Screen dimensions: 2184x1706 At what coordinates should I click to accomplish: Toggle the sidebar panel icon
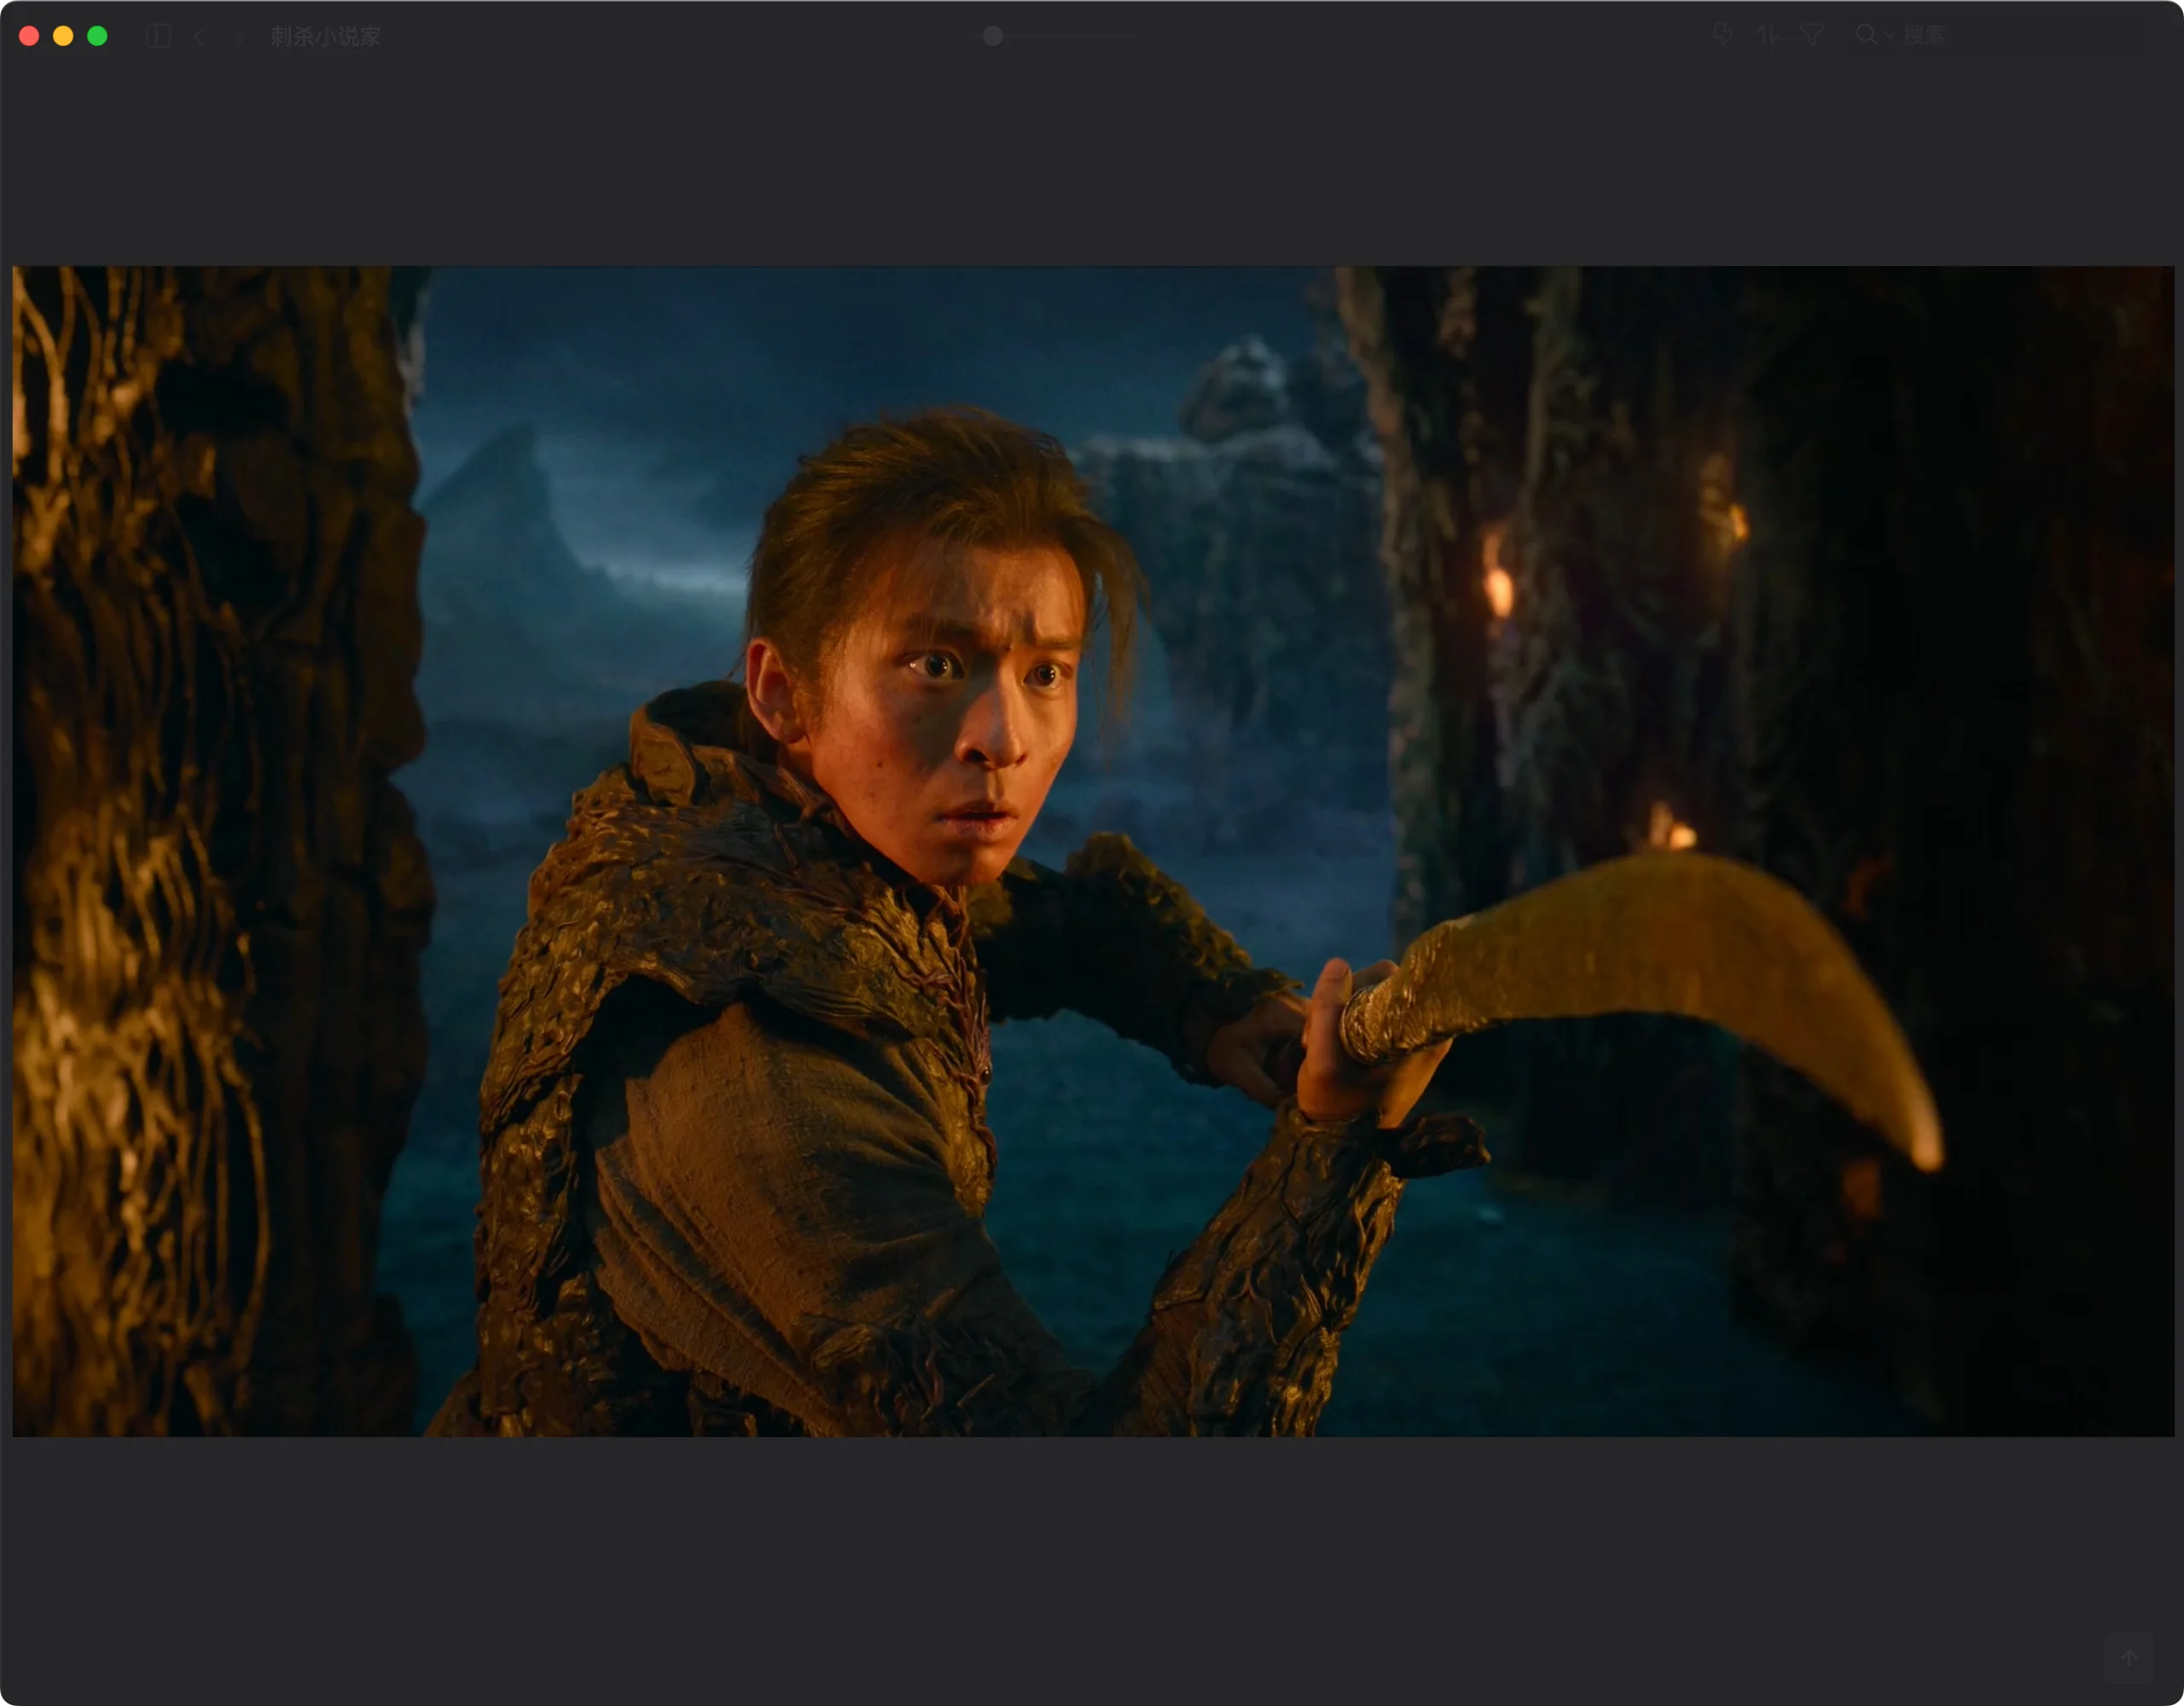point(158,37)
